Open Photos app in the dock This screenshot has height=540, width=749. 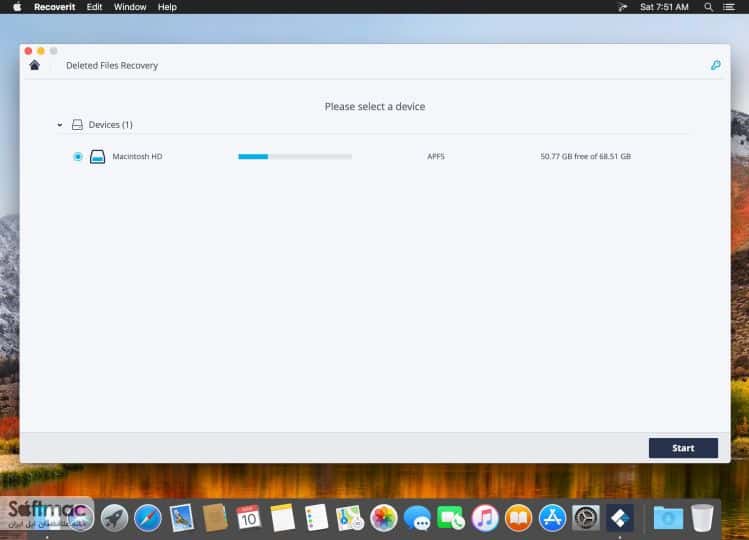pos(384,518)
